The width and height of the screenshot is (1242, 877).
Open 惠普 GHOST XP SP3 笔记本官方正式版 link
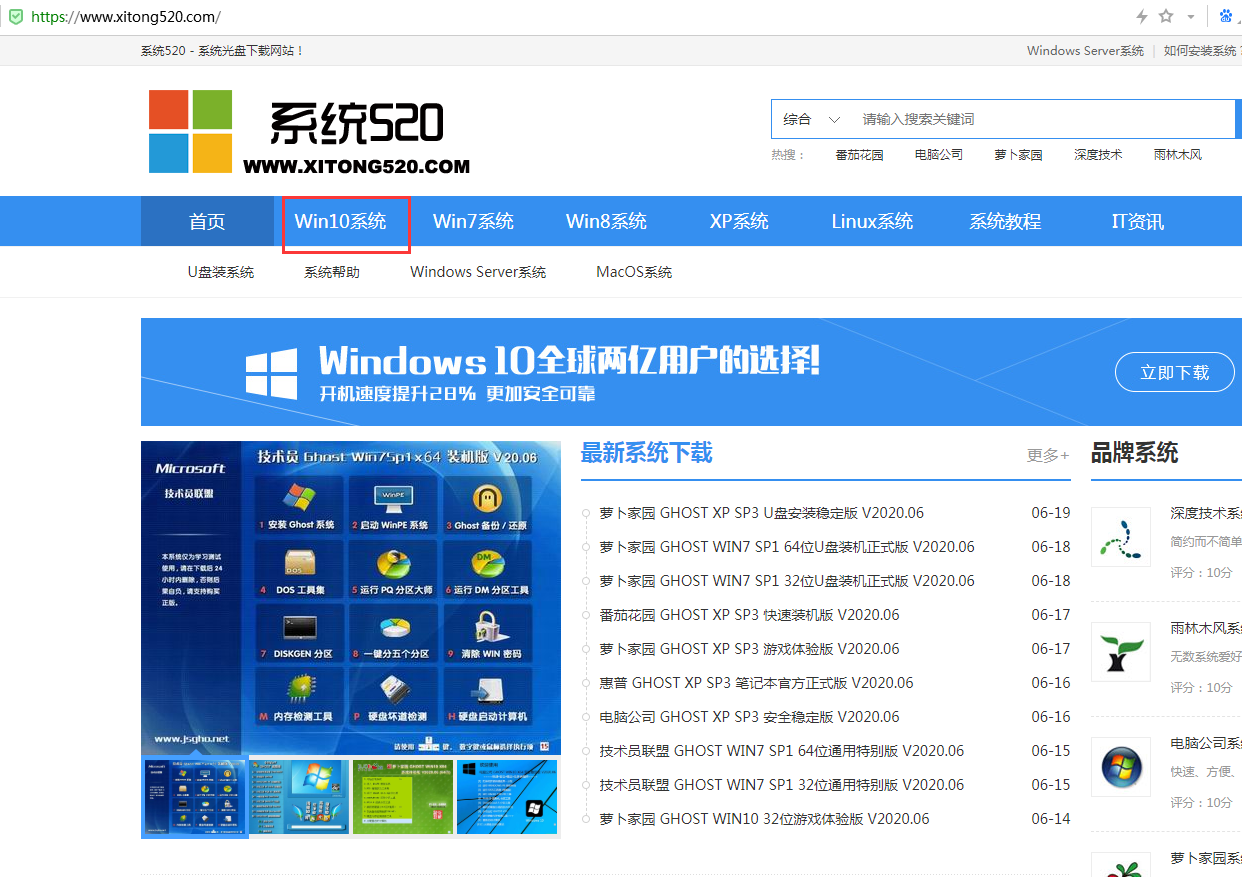pyautogui.click(x=756, y=683)
